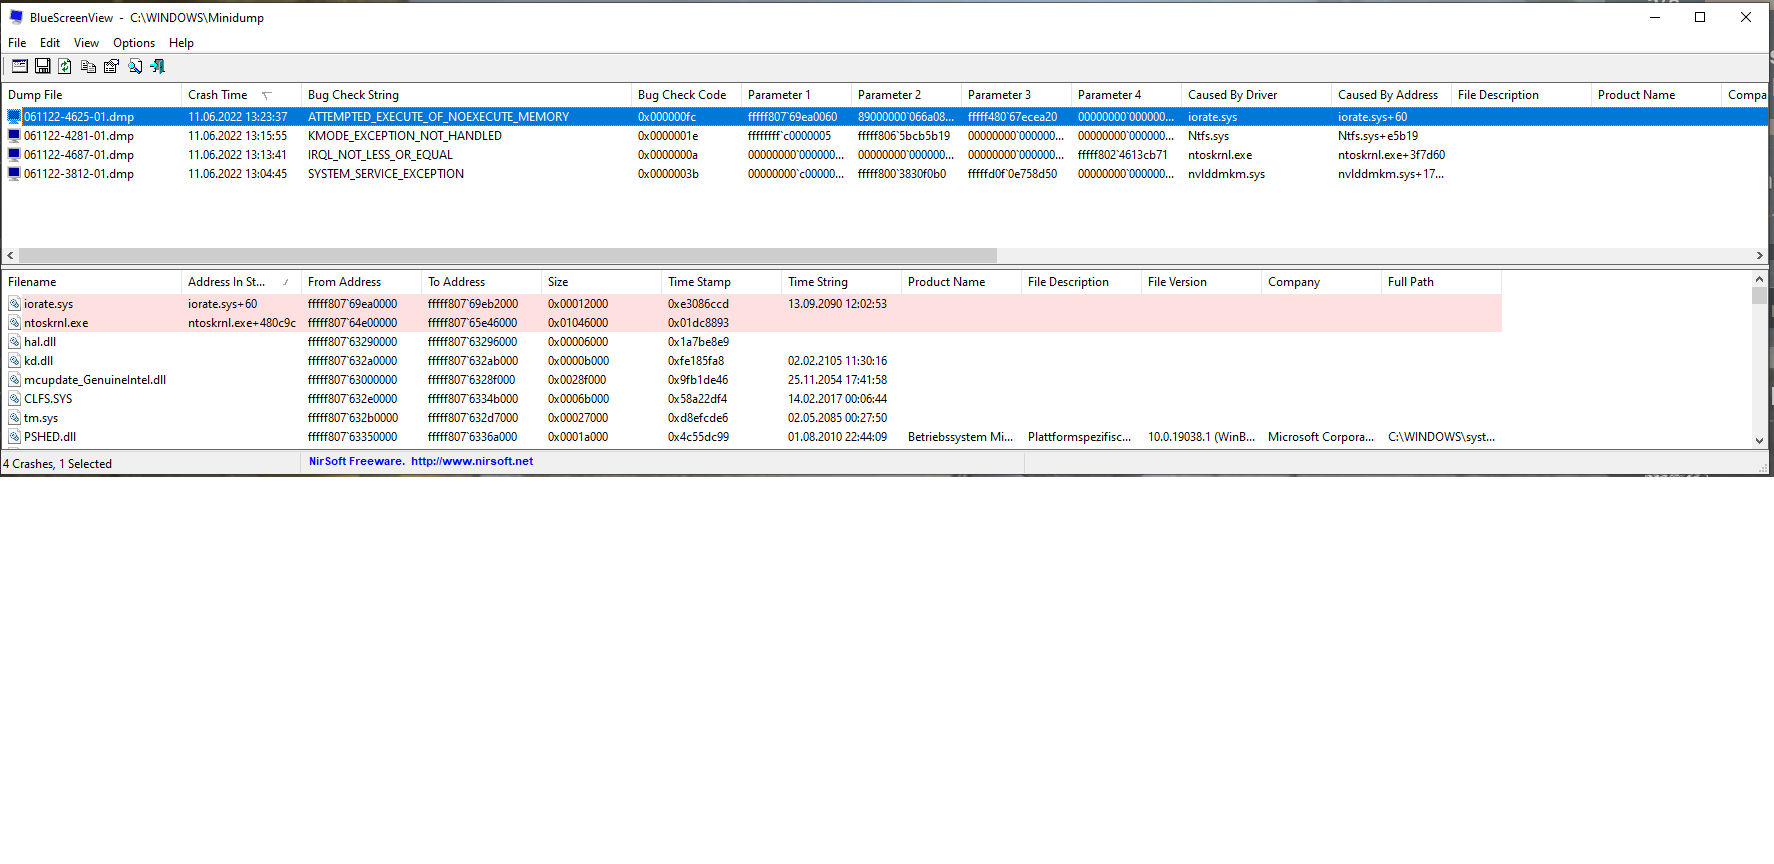Click time string 13.09.2090 12:02:53

[x=837, y=304]
